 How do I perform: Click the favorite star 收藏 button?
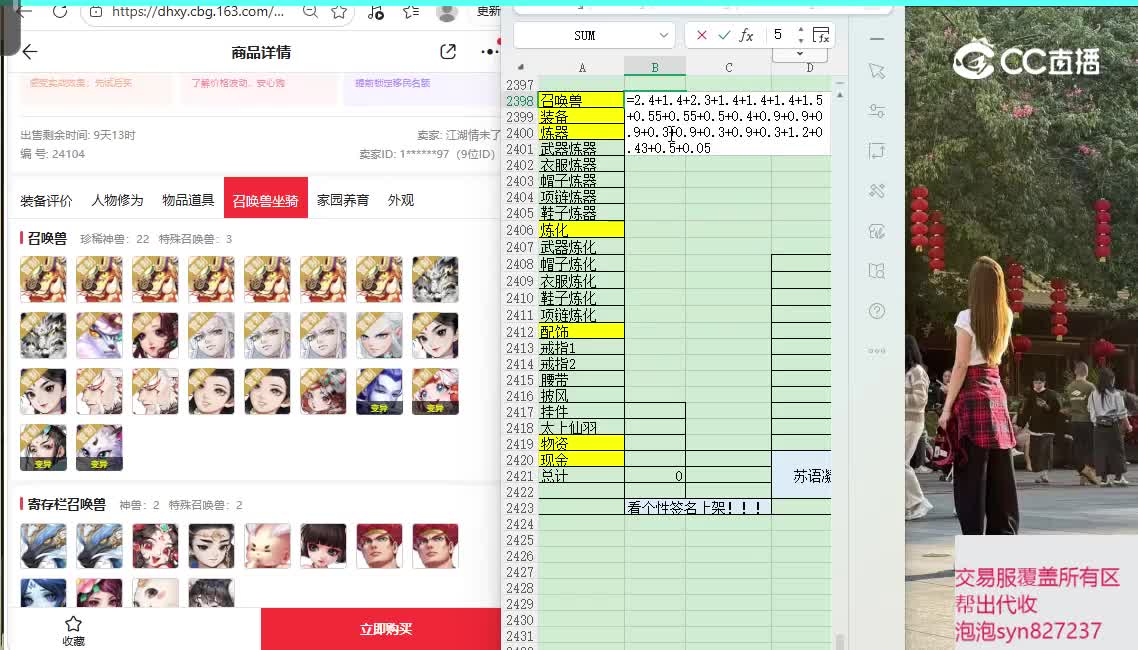tap(73, 629)
